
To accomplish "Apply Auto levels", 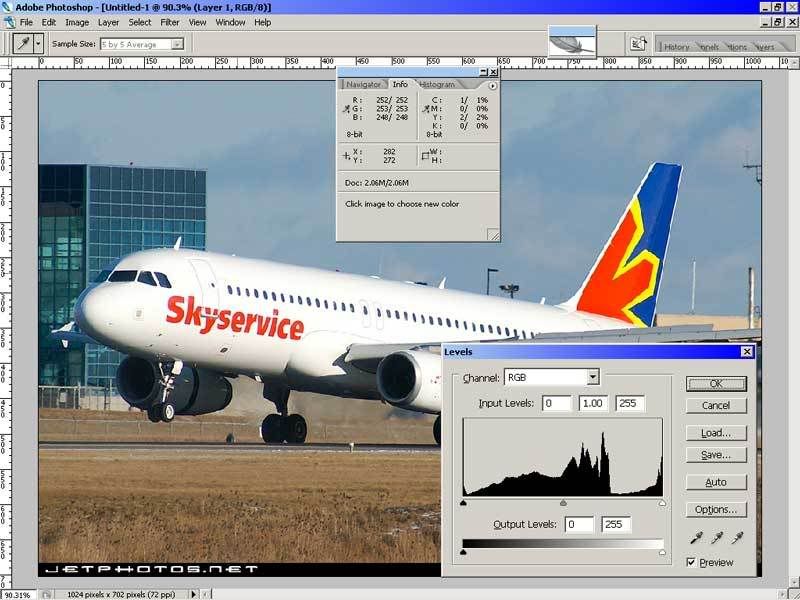I will (x=716, y=482).
